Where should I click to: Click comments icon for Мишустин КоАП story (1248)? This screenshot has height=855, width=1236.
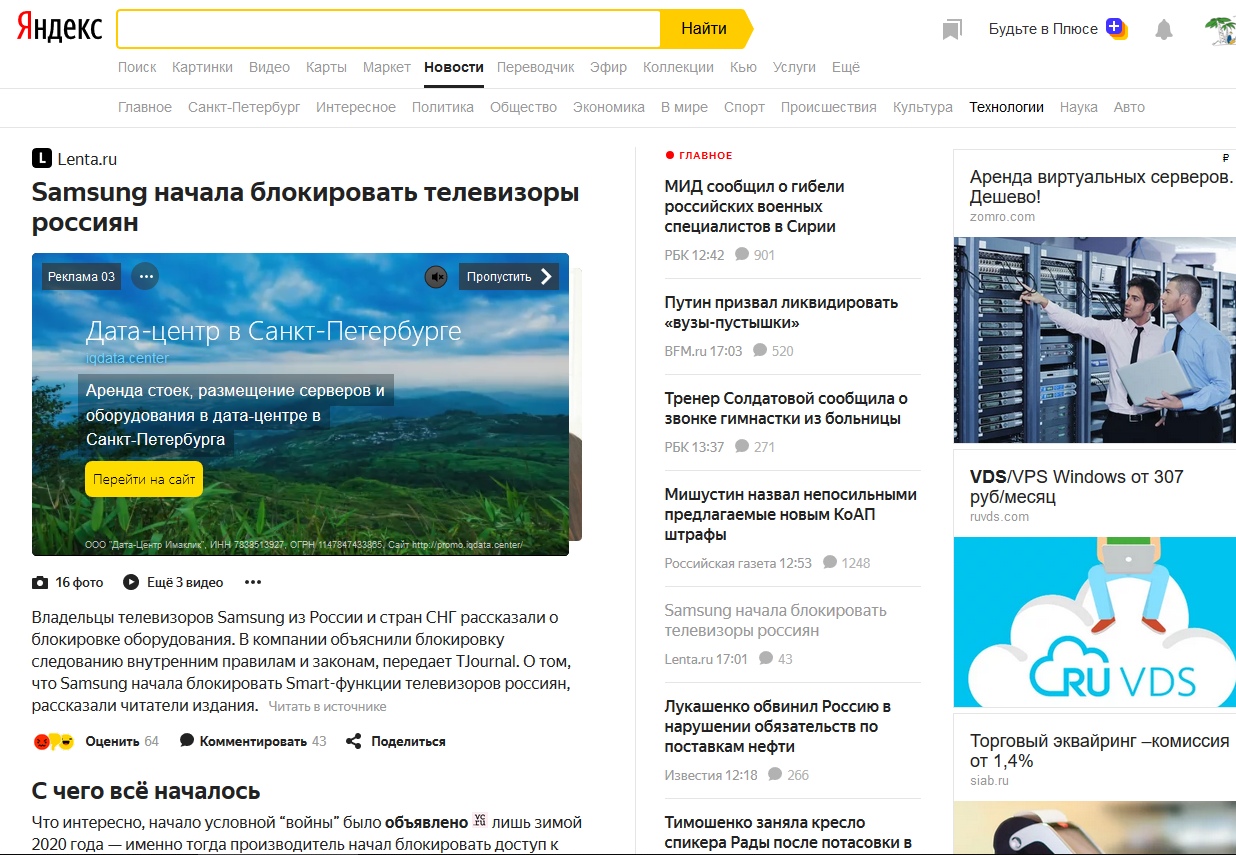pos(830,563)
